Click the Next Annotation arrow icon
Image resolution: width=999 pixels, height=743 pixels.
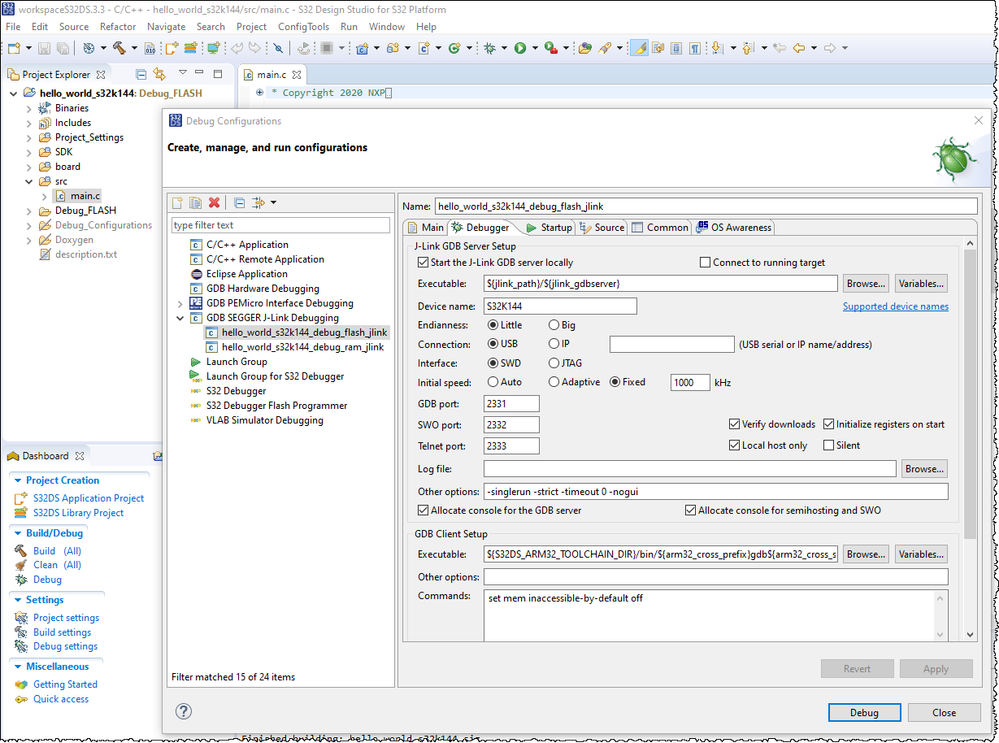[x=717, y=48]
